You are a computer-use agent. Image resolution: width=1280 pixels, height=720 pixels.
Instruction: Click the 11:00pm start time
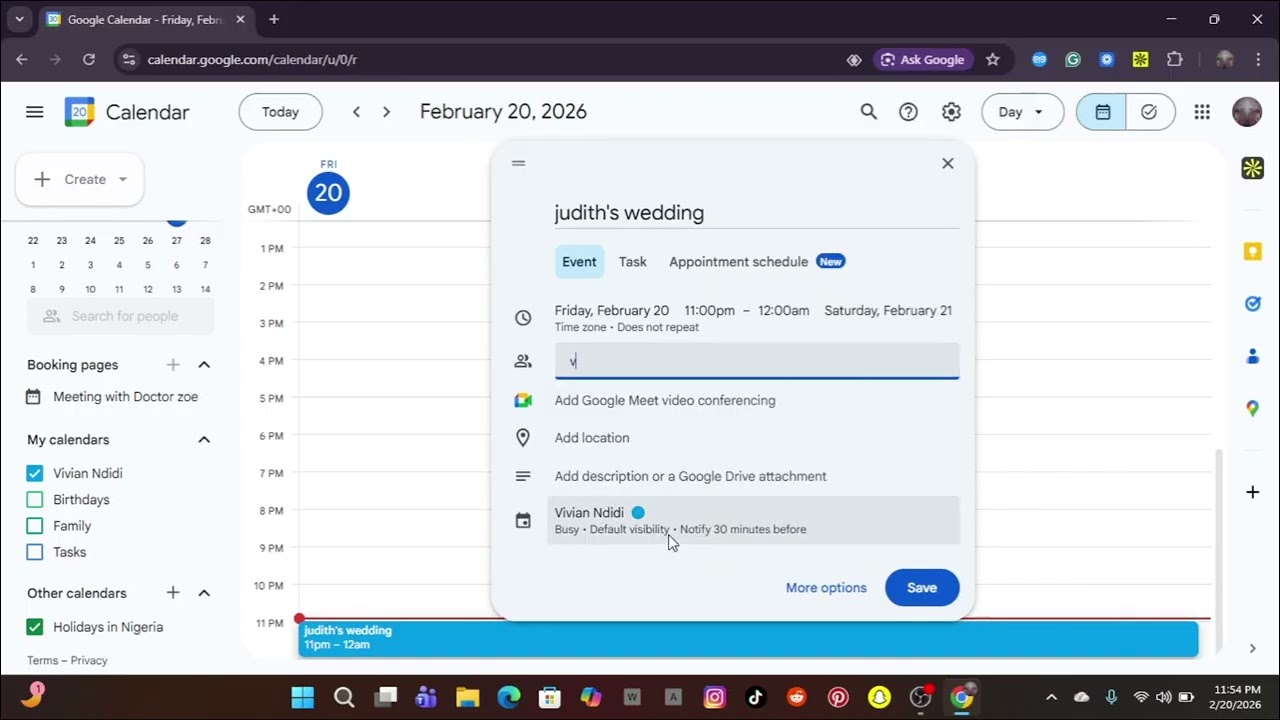tap(709, 311)
